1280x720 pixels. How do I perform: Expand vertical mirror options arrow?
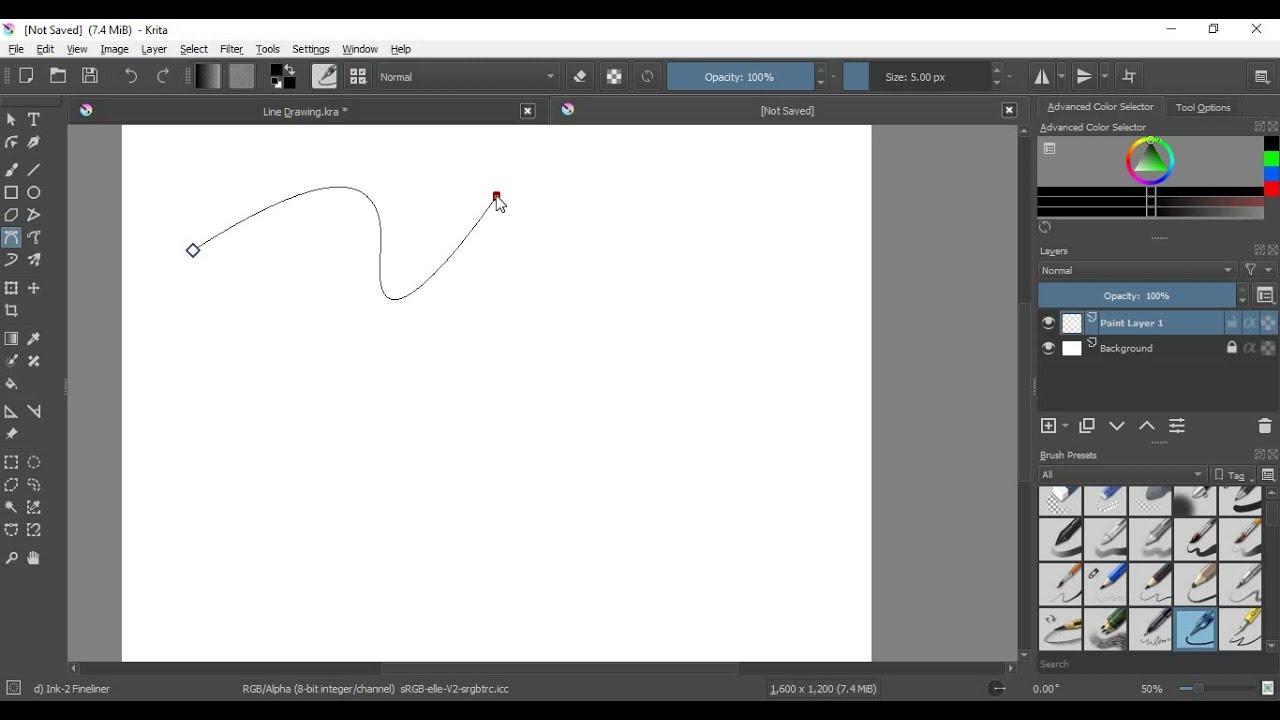click(1105, 76)
